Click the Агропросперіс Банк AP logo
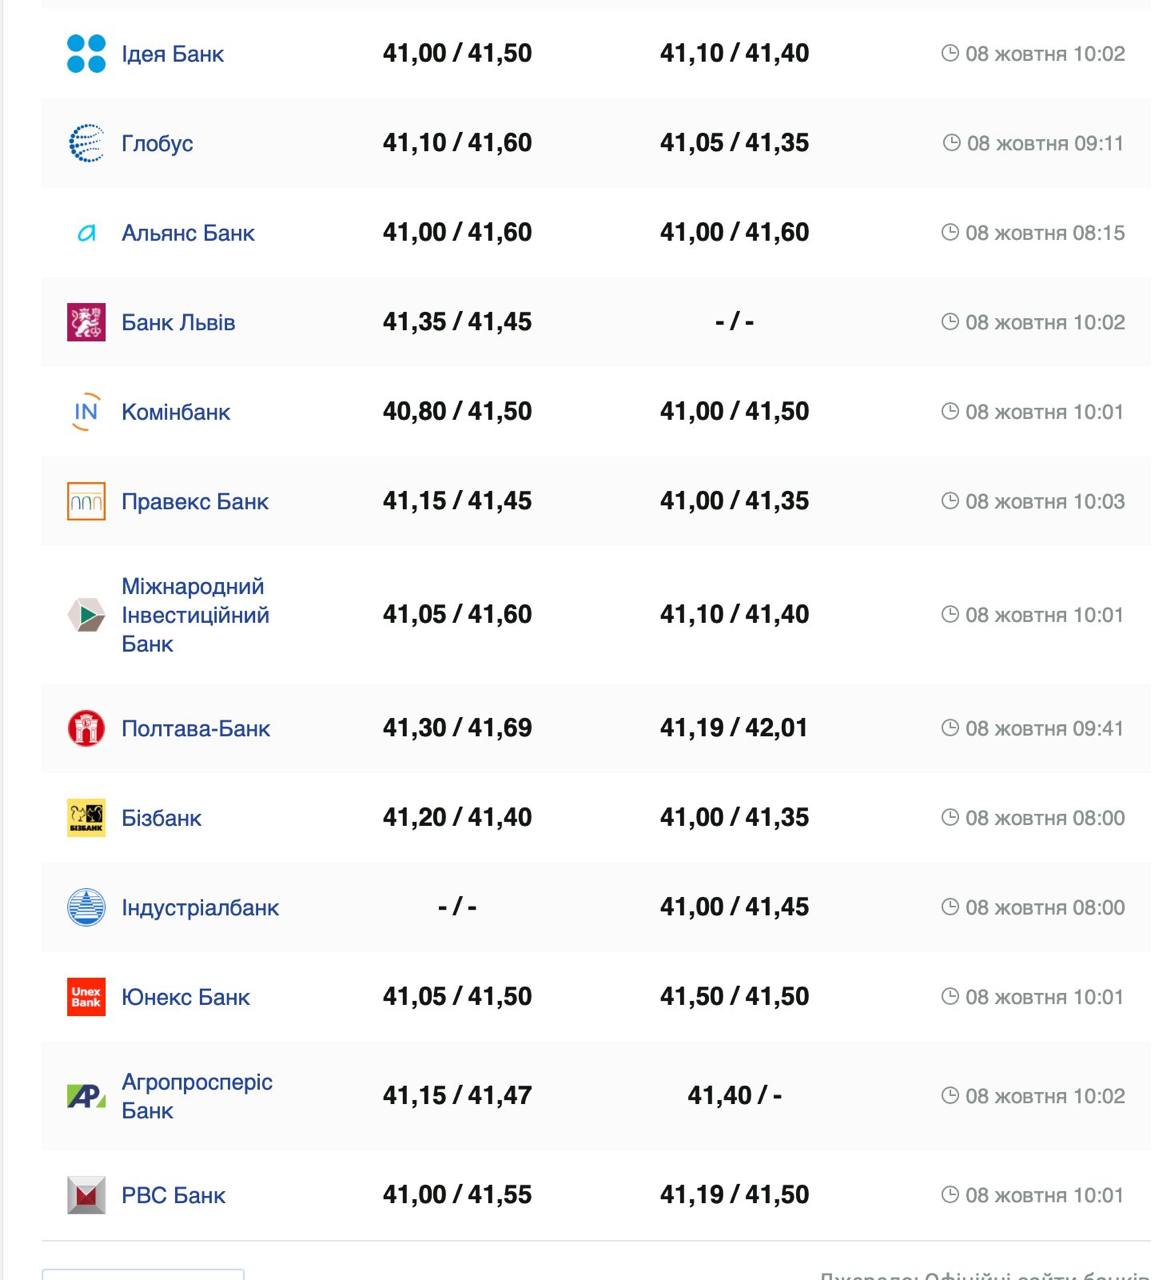The width and height of the screenshot is (1155, 1280). (x=86, y=1096)
